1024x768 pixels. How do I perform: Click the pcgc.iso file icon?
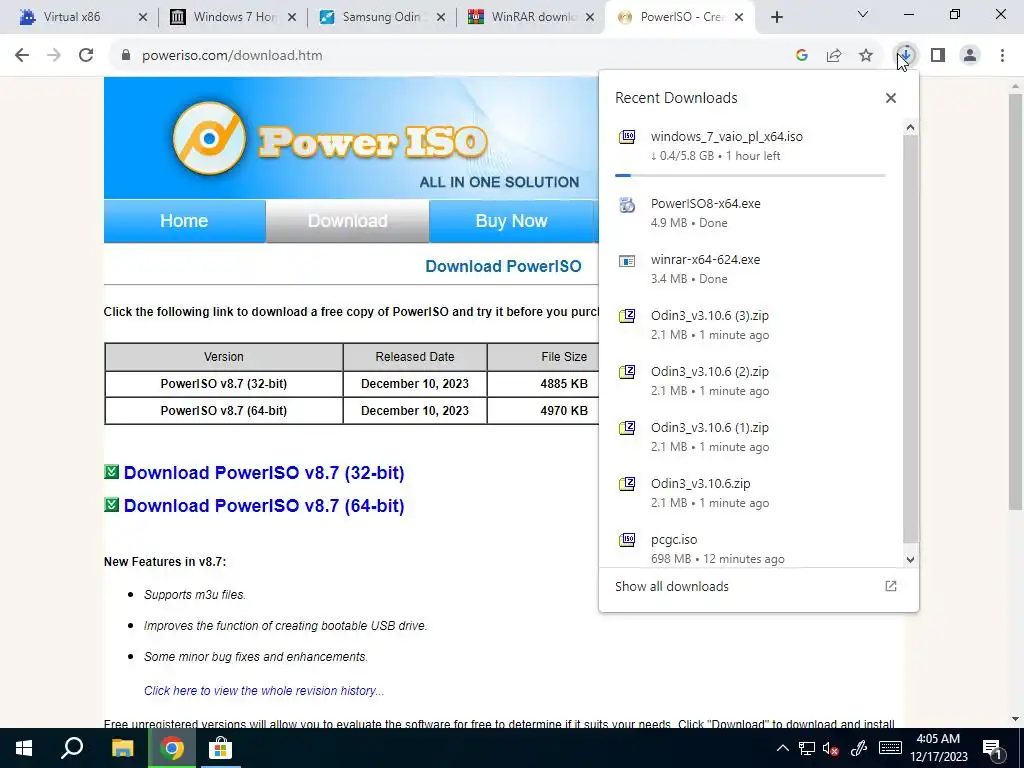click(x=627, y=540)
